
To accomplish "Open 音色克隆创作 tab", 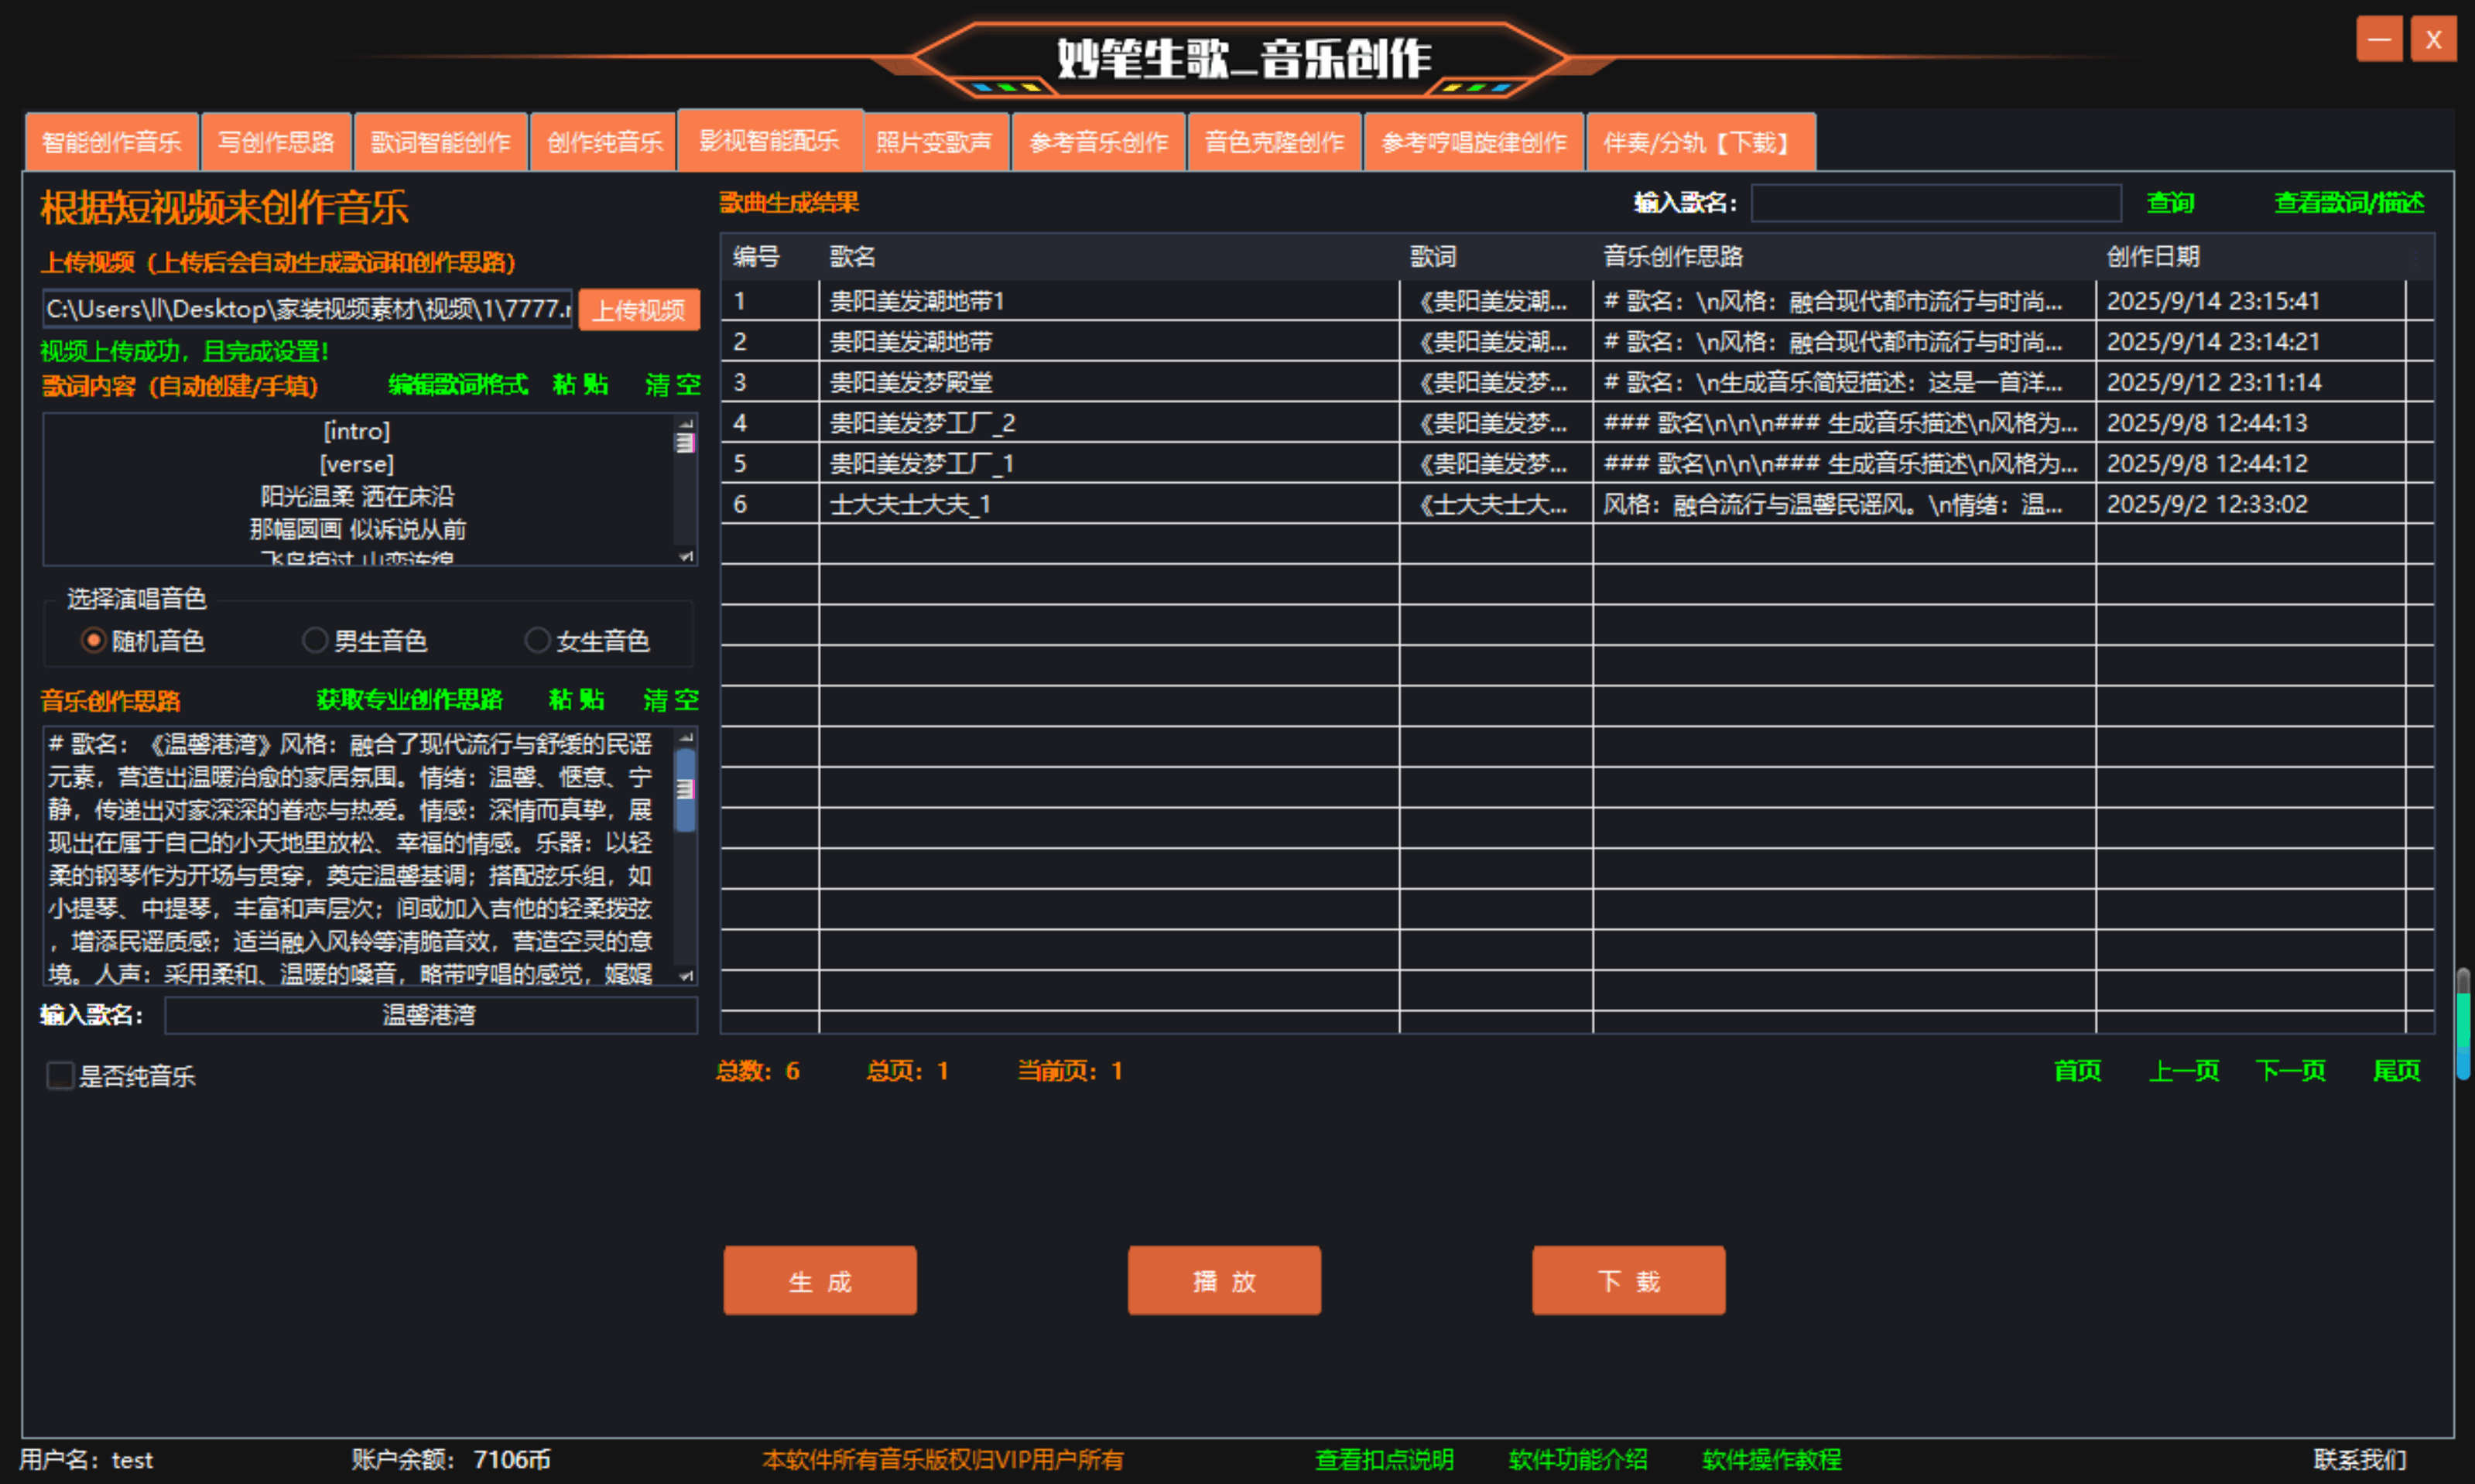I will [1273, 142].
